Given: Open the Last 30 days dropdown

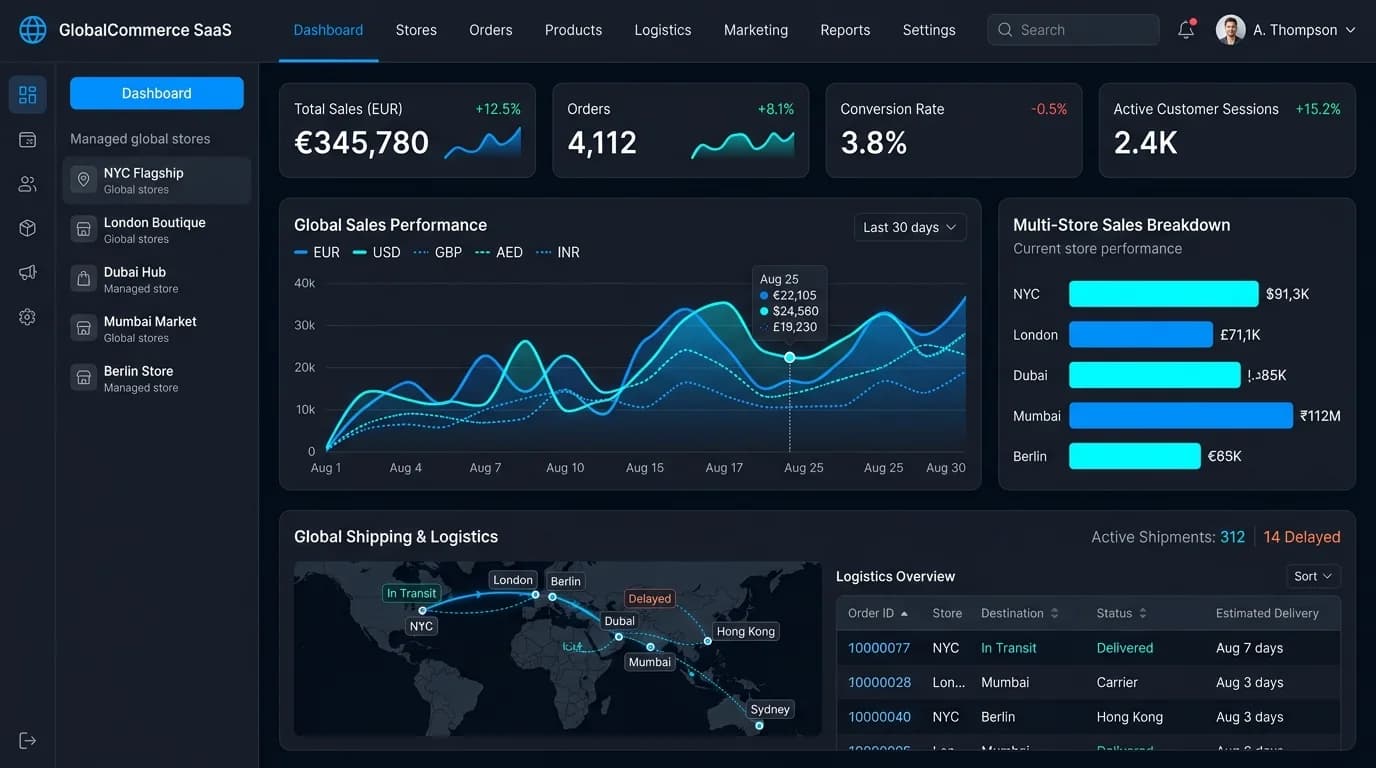Looking at the screenshot, I should 910,227.
